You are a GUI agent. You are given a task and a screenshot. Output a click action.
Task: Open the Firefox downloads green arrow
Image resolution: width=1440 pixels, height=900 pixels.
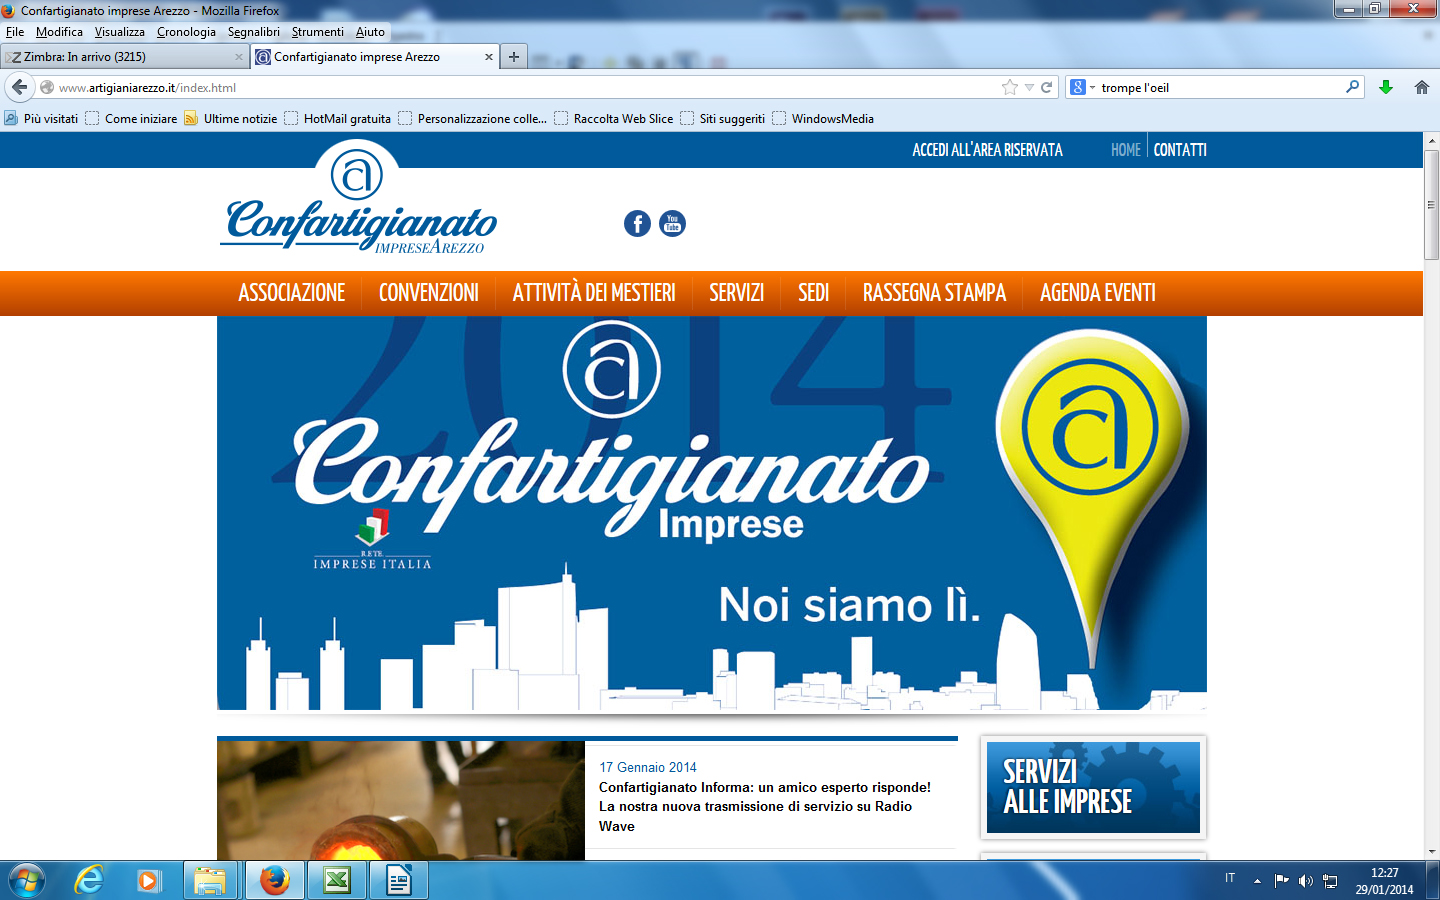coord(1386,87)
